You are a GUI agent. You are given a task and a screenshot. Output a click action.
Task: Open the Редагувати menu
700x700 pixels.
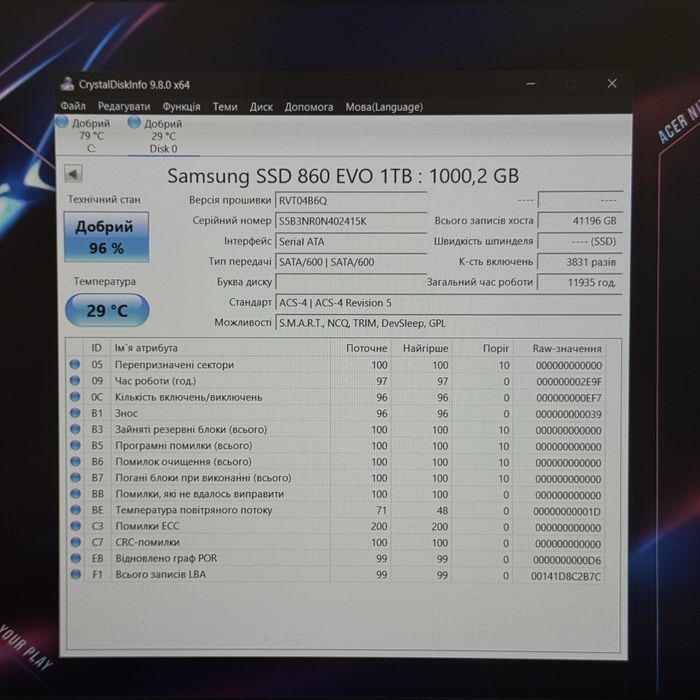pos(124,107)
